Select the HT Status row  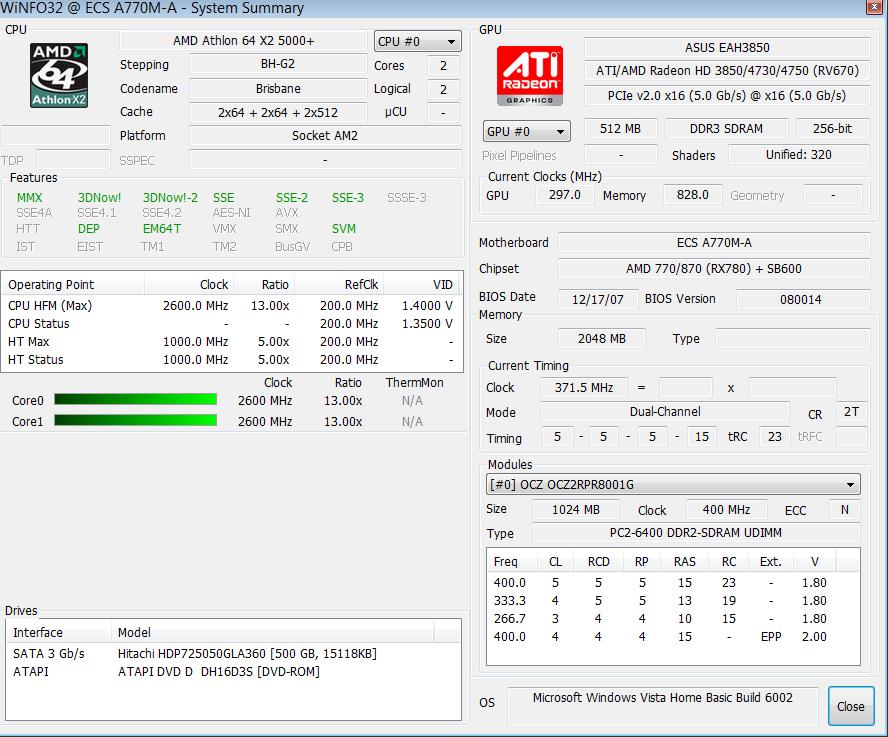click(232, 360)
